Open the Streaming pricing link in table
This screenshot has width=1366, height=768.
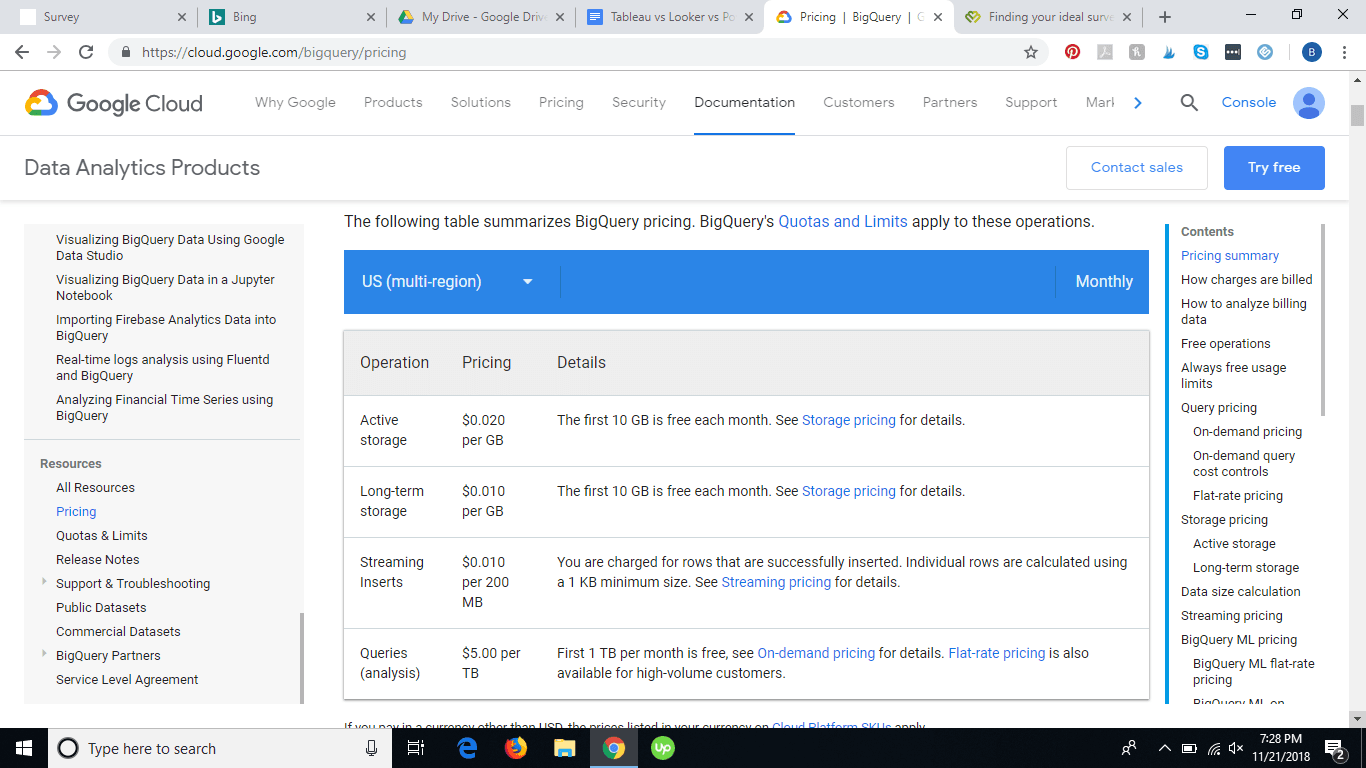click(776, 582)
